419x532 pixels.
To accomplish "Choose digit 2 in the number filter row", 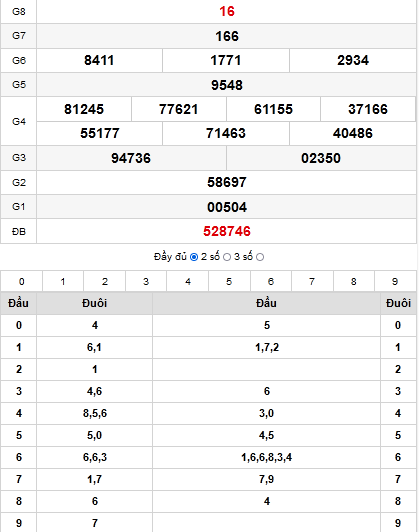I will [x=104, y=281].
